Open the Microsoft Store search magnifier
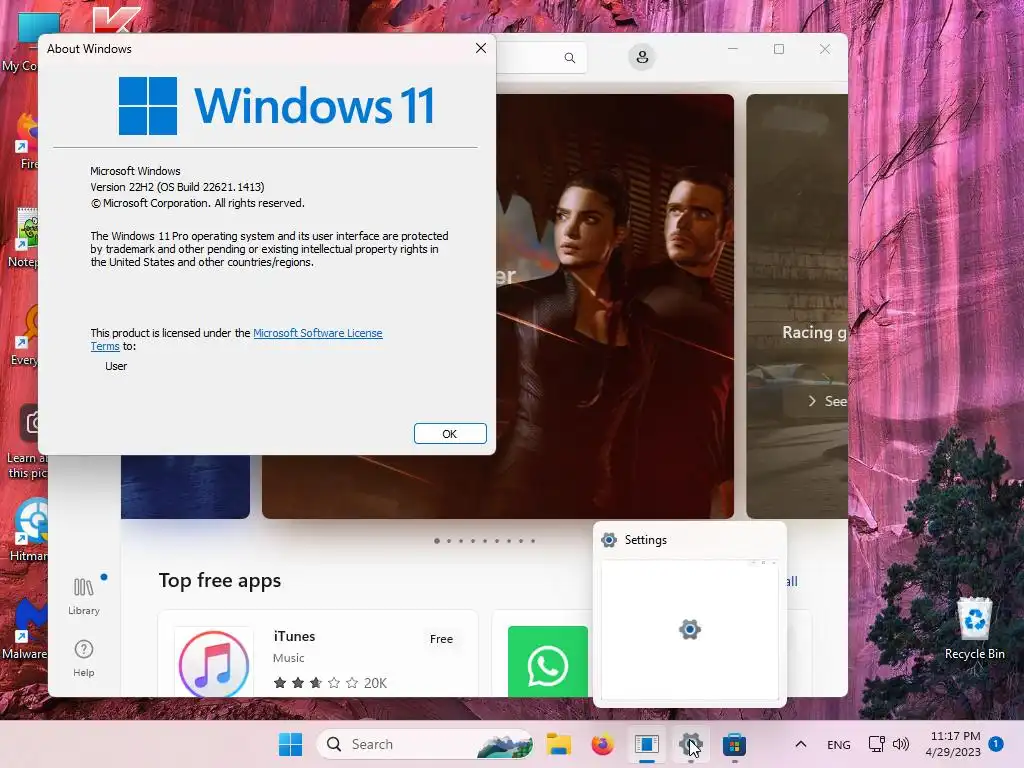Viewport: 1024px width, 768px height. pos(569,58)
